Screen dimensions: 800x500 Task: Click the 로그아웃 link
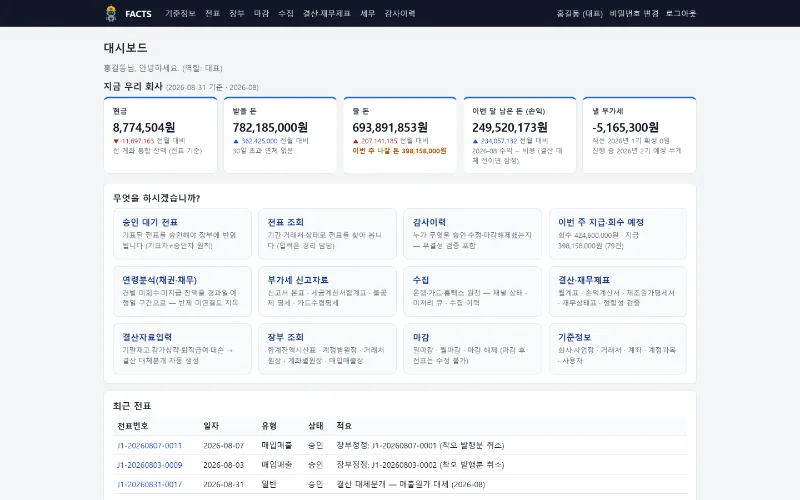pos(681,14)
